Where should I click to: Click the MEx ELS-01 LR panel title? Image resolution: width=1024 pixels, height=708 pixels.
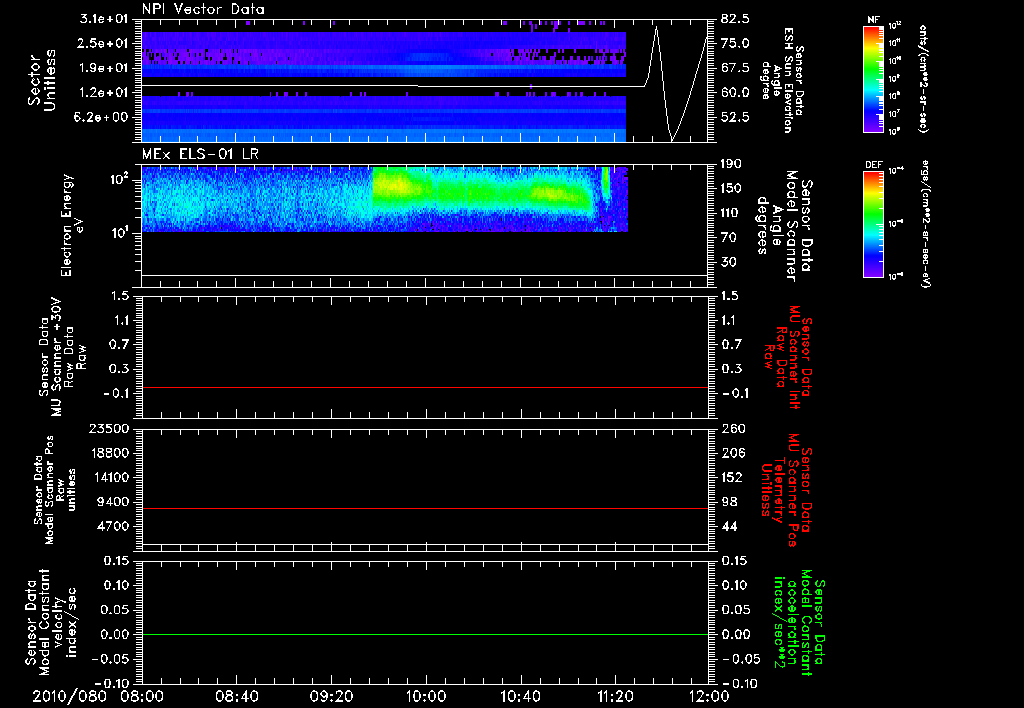tap(200, 155)
